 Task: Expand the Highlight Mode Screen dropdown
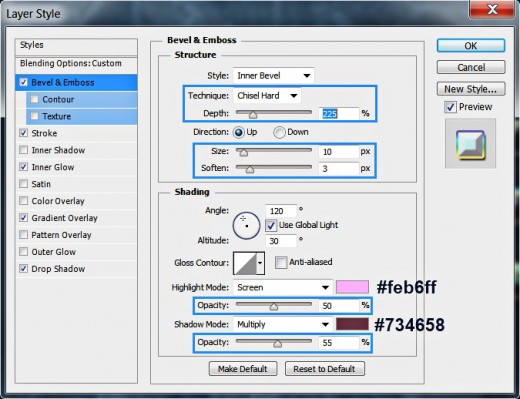pos(283,287)
